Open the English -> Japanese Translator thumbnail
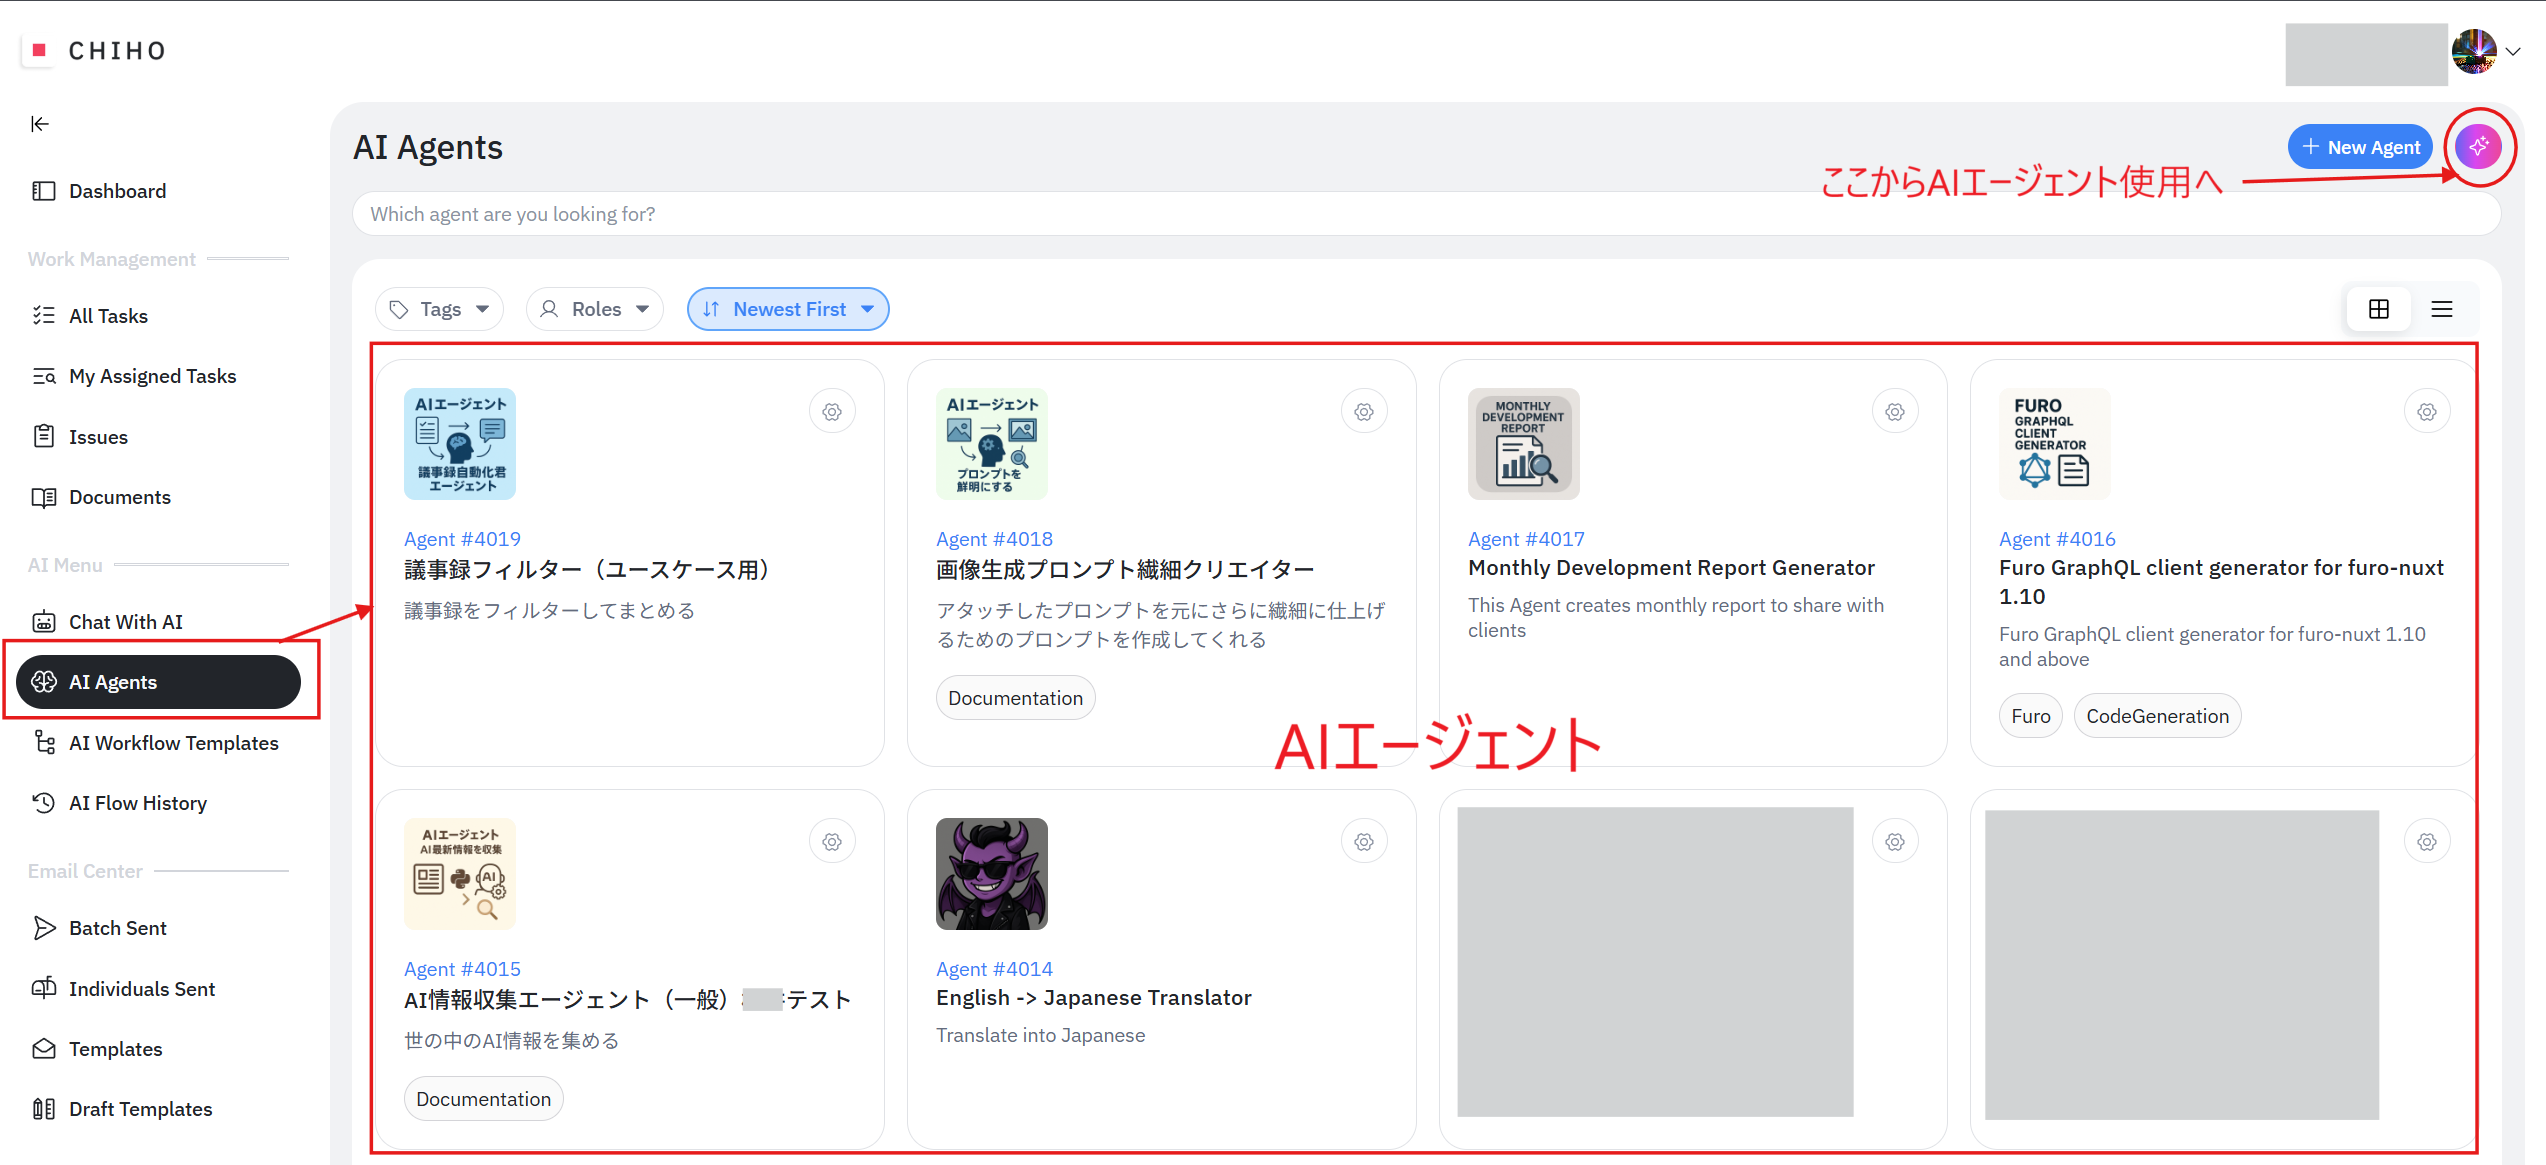Screen dimensions: 2546x1165 click(x=991, y=873)
